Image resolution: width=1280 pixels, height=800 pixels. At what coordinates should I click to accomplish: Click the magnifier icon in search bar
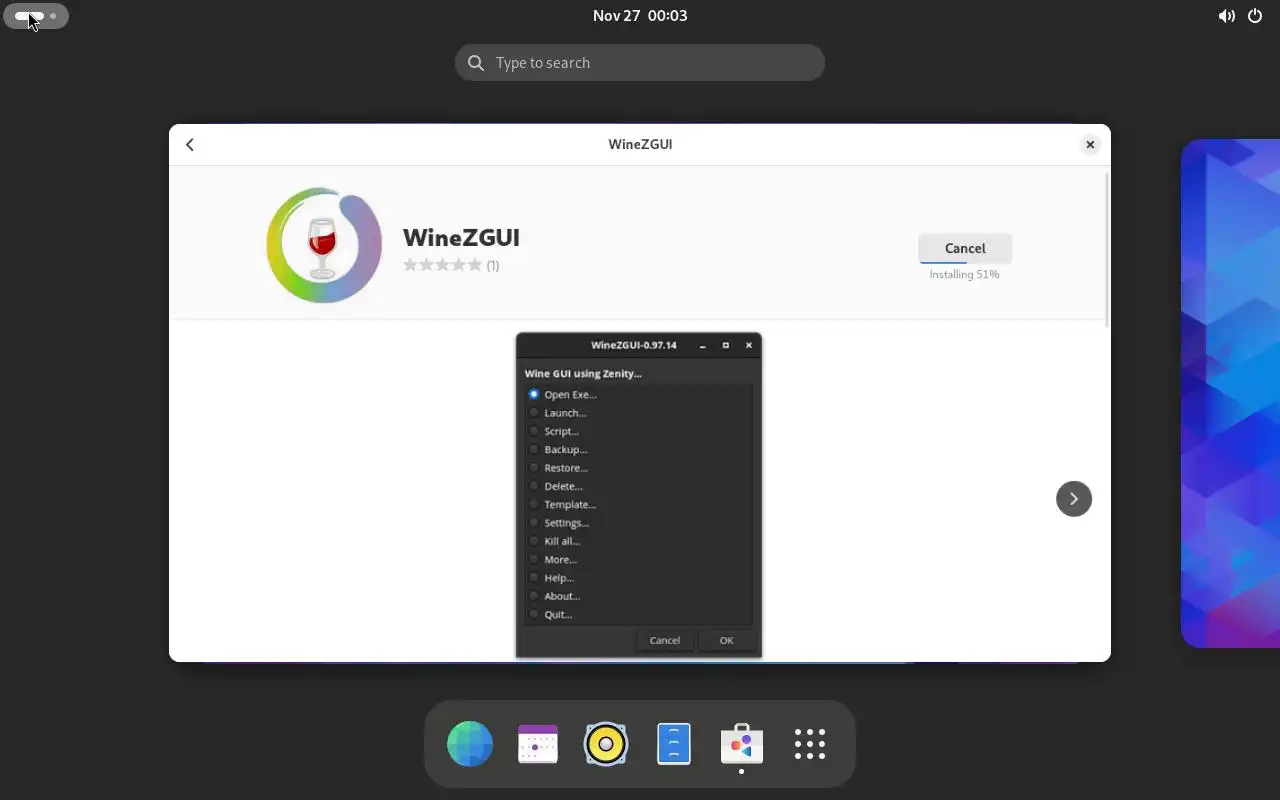tap(476, 63)
